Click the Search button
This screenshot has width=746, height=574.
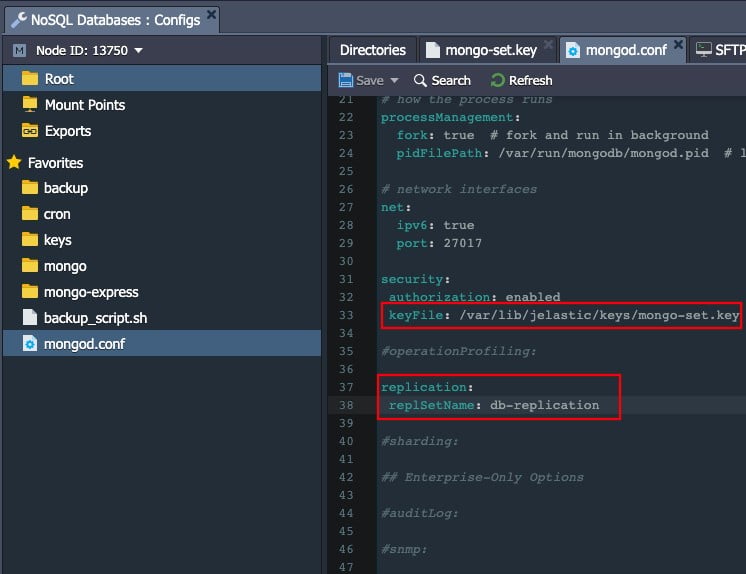pos(442,80)
